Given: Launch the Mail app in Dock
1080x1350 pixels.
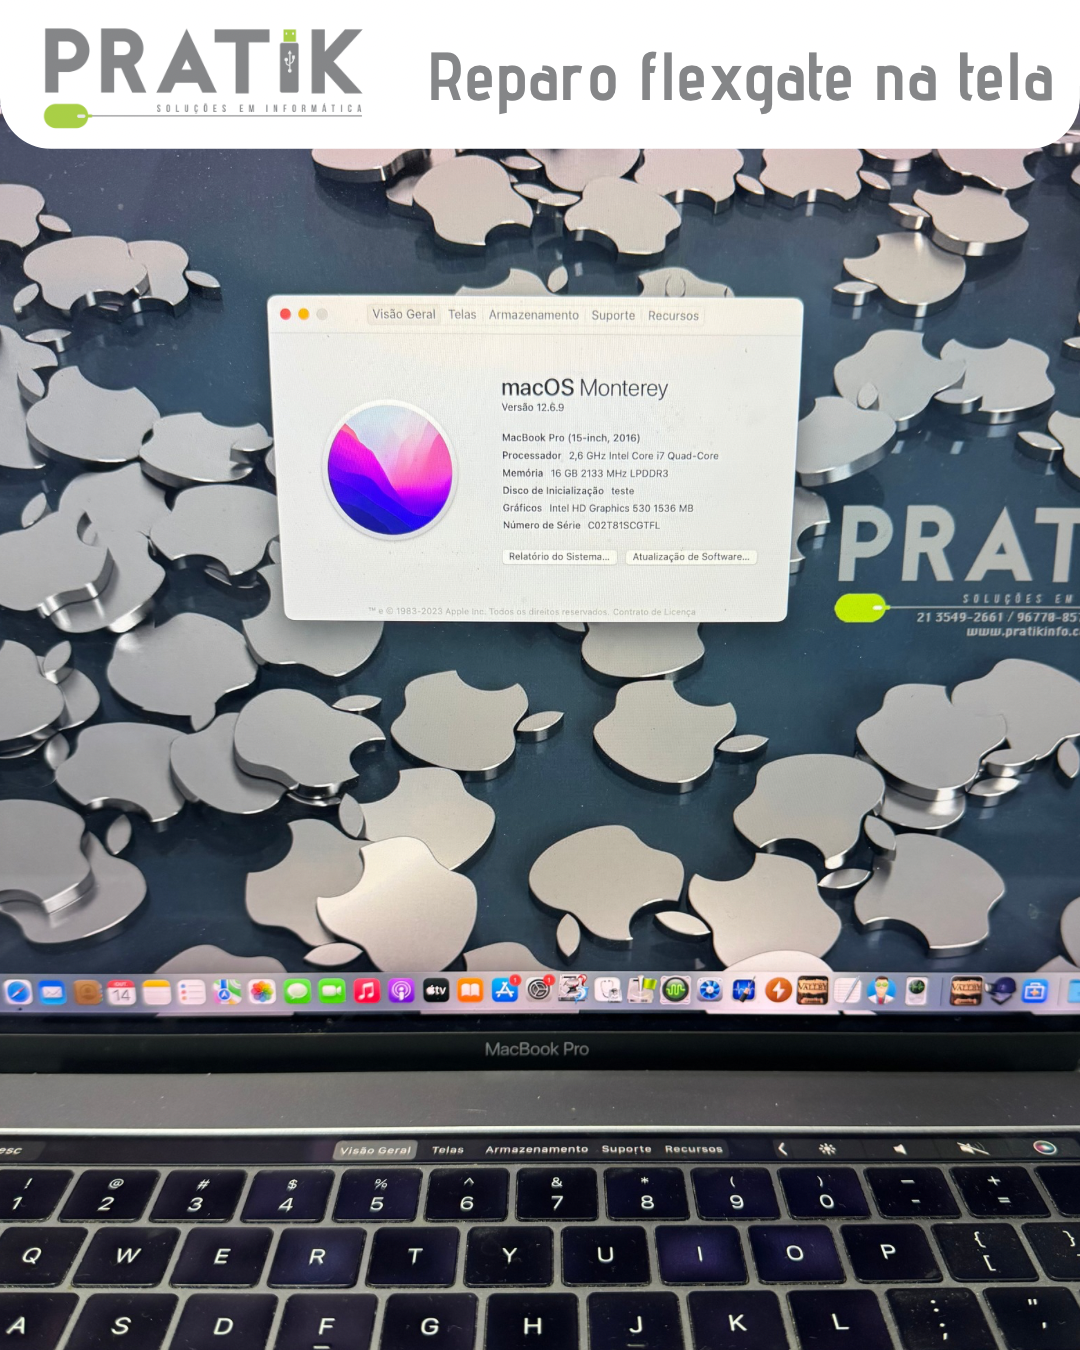Looking at the screenshot, I should (53, 992).
